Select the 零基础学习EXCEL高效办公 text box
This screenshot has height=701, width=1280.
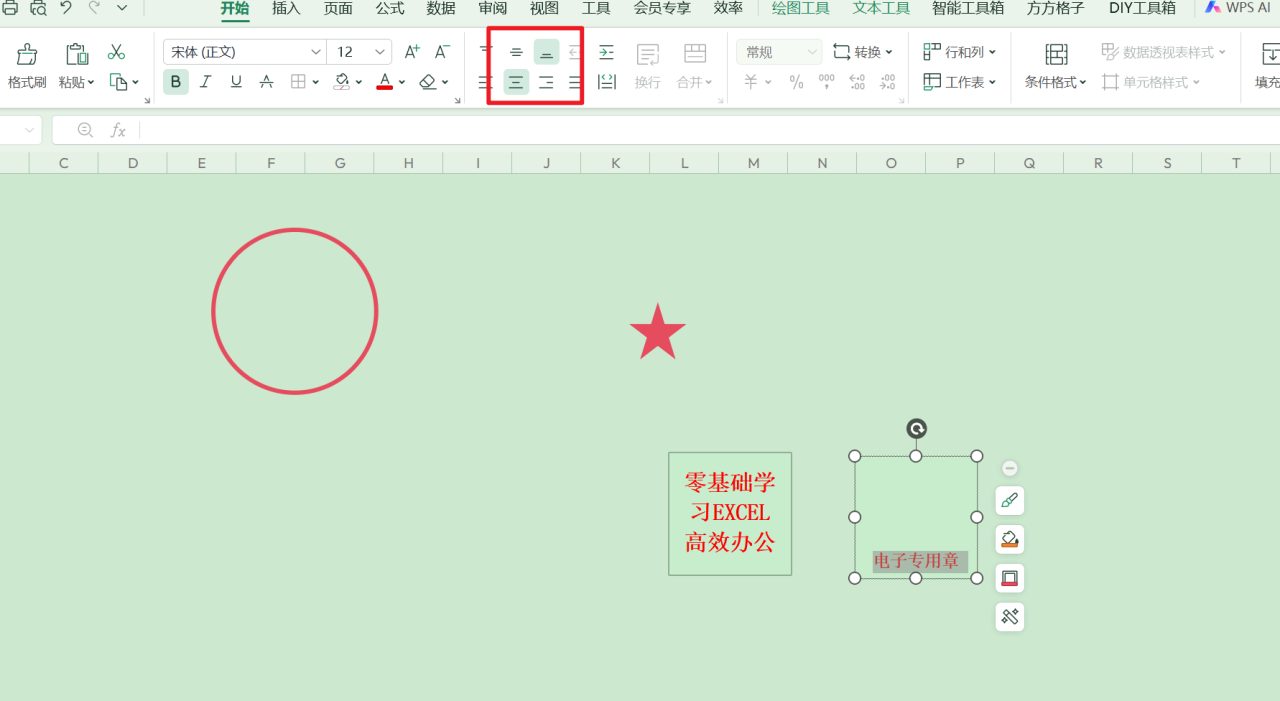click(730, 514)
